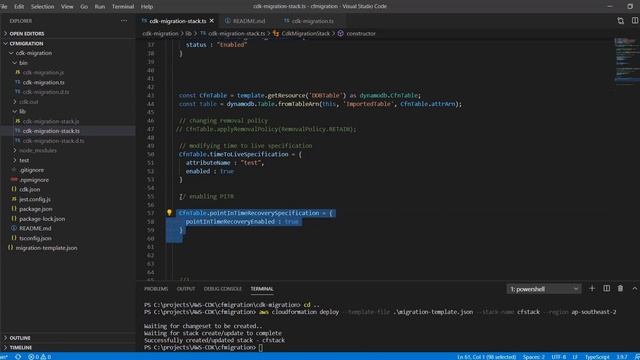
Task: Open the Selection menu
Action: [x=42, y=7]
